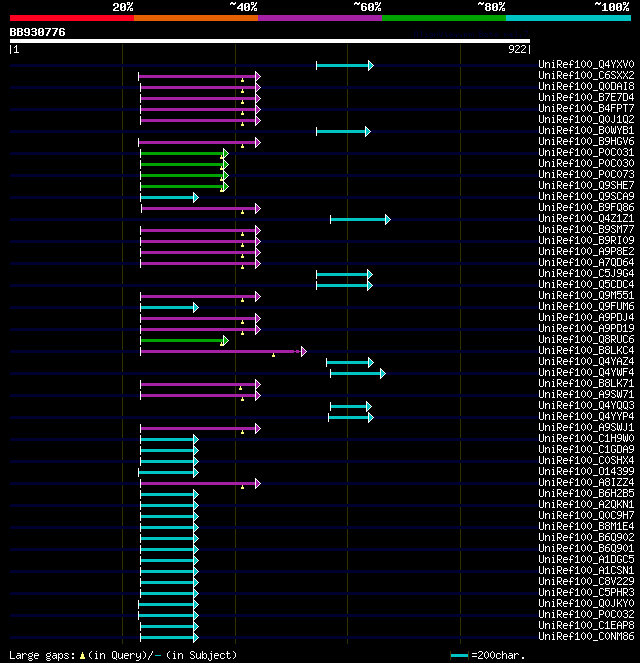Open the UniRef100_C0NM86 subject link
The image size is (640, 663).
click(586, 636)
